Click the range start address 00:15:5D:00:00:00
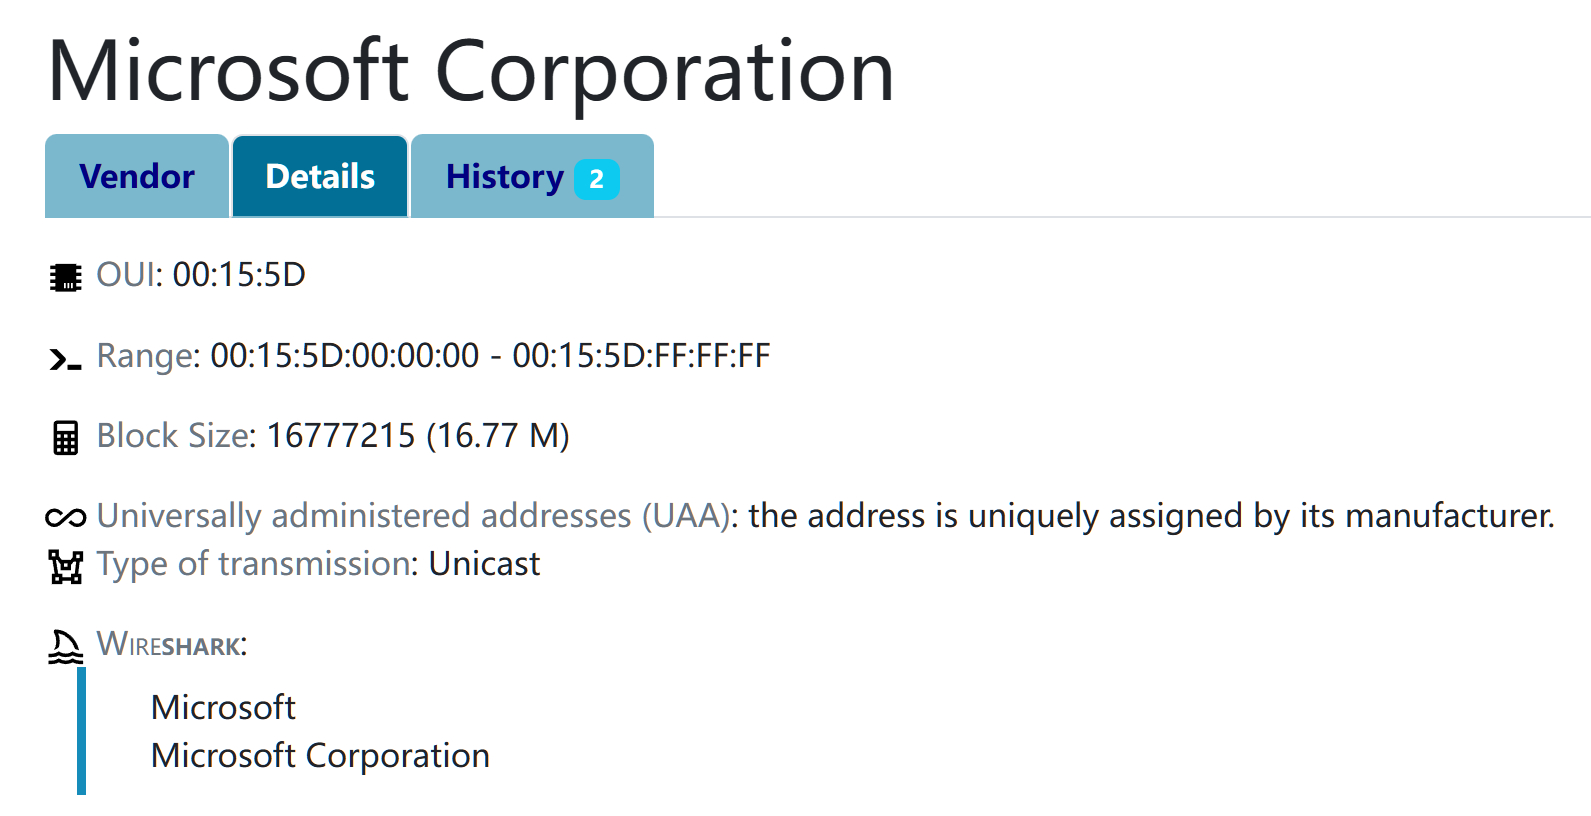The height and width of the screenshot is (816, 1591). (x=345, y=356)
